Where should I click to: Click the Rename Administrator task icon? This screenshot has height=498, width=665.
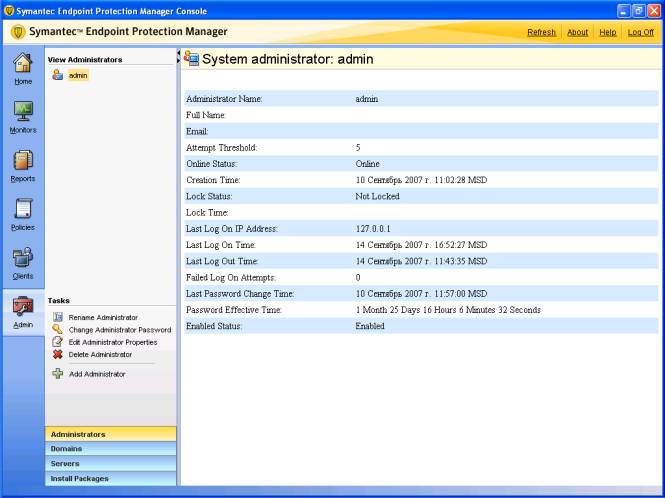click(58, 317)
